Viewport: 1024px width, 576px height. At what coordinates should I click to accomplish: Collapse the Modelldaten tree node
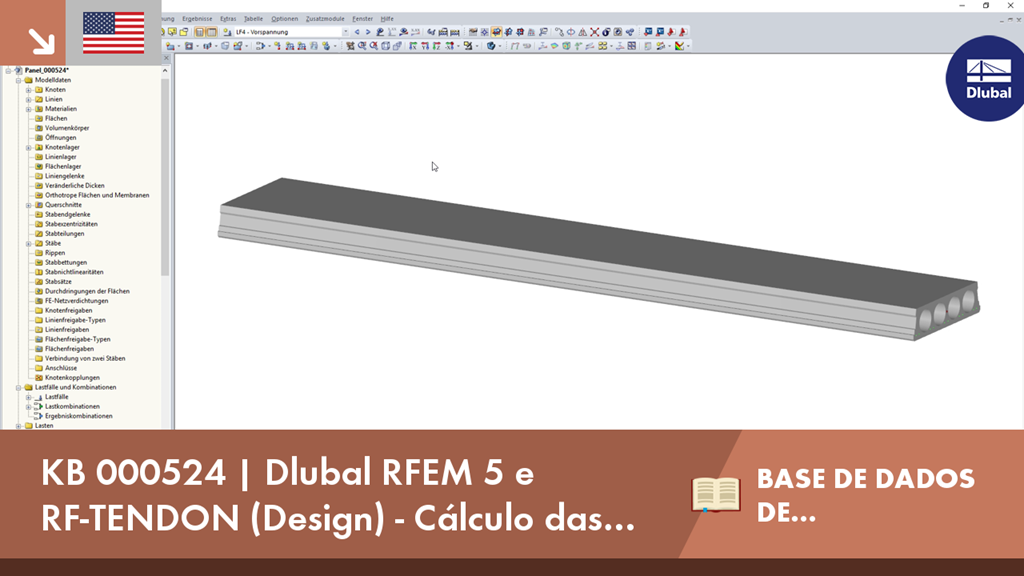tap(19, 80)
